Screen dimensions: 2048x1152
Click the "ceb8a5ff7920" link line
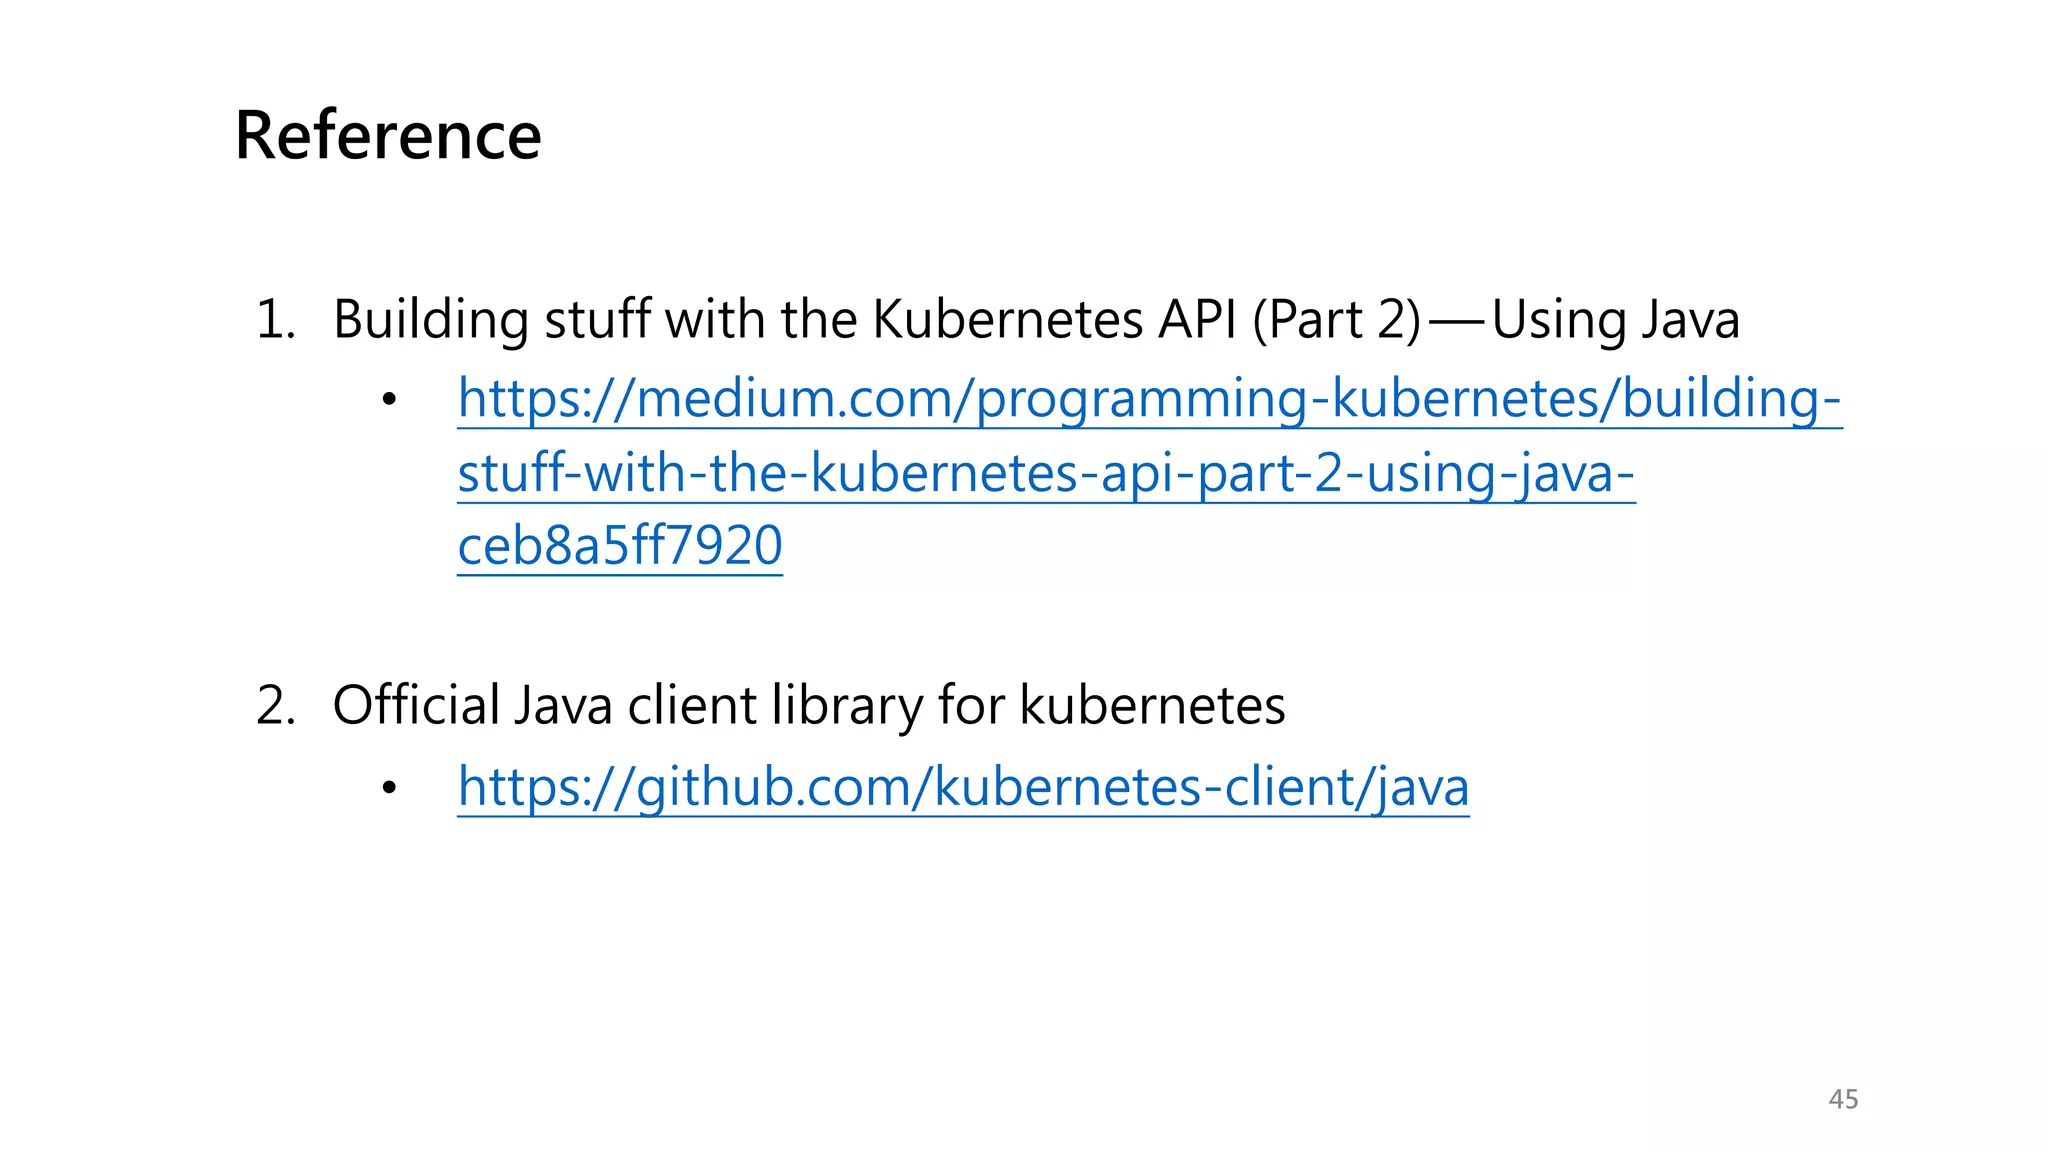tap(619, 546)
